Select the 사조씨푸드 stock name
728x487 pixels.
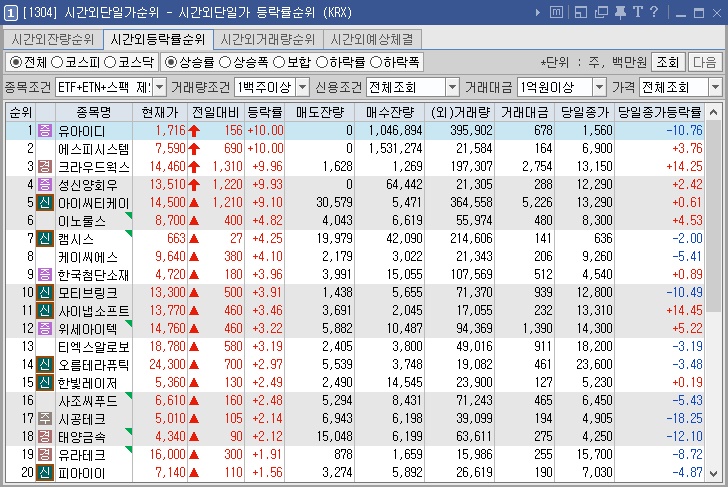(x=88, y=401)
